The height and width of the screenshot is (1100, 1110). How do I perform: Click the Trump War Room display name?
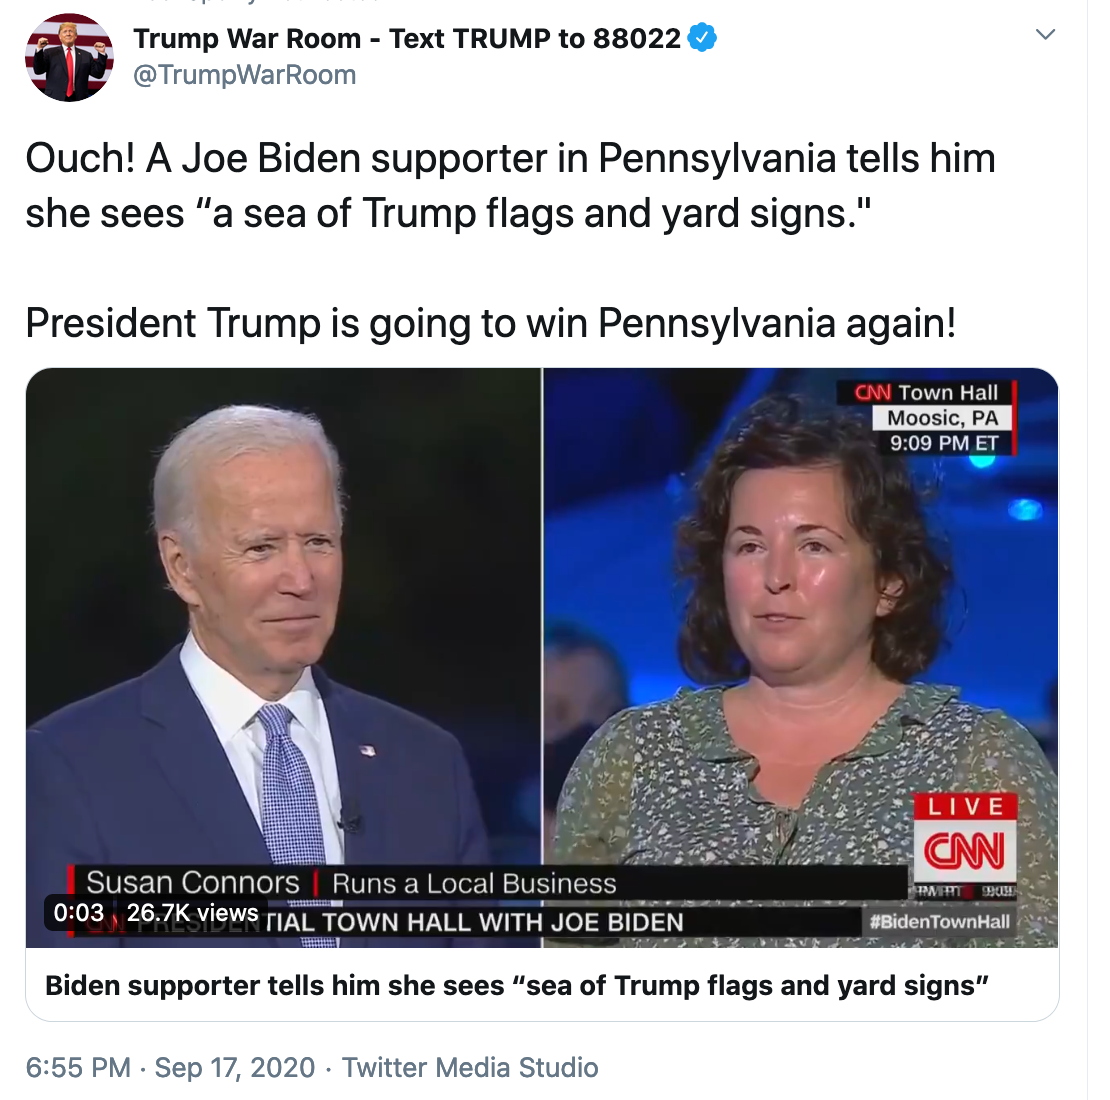407,38
